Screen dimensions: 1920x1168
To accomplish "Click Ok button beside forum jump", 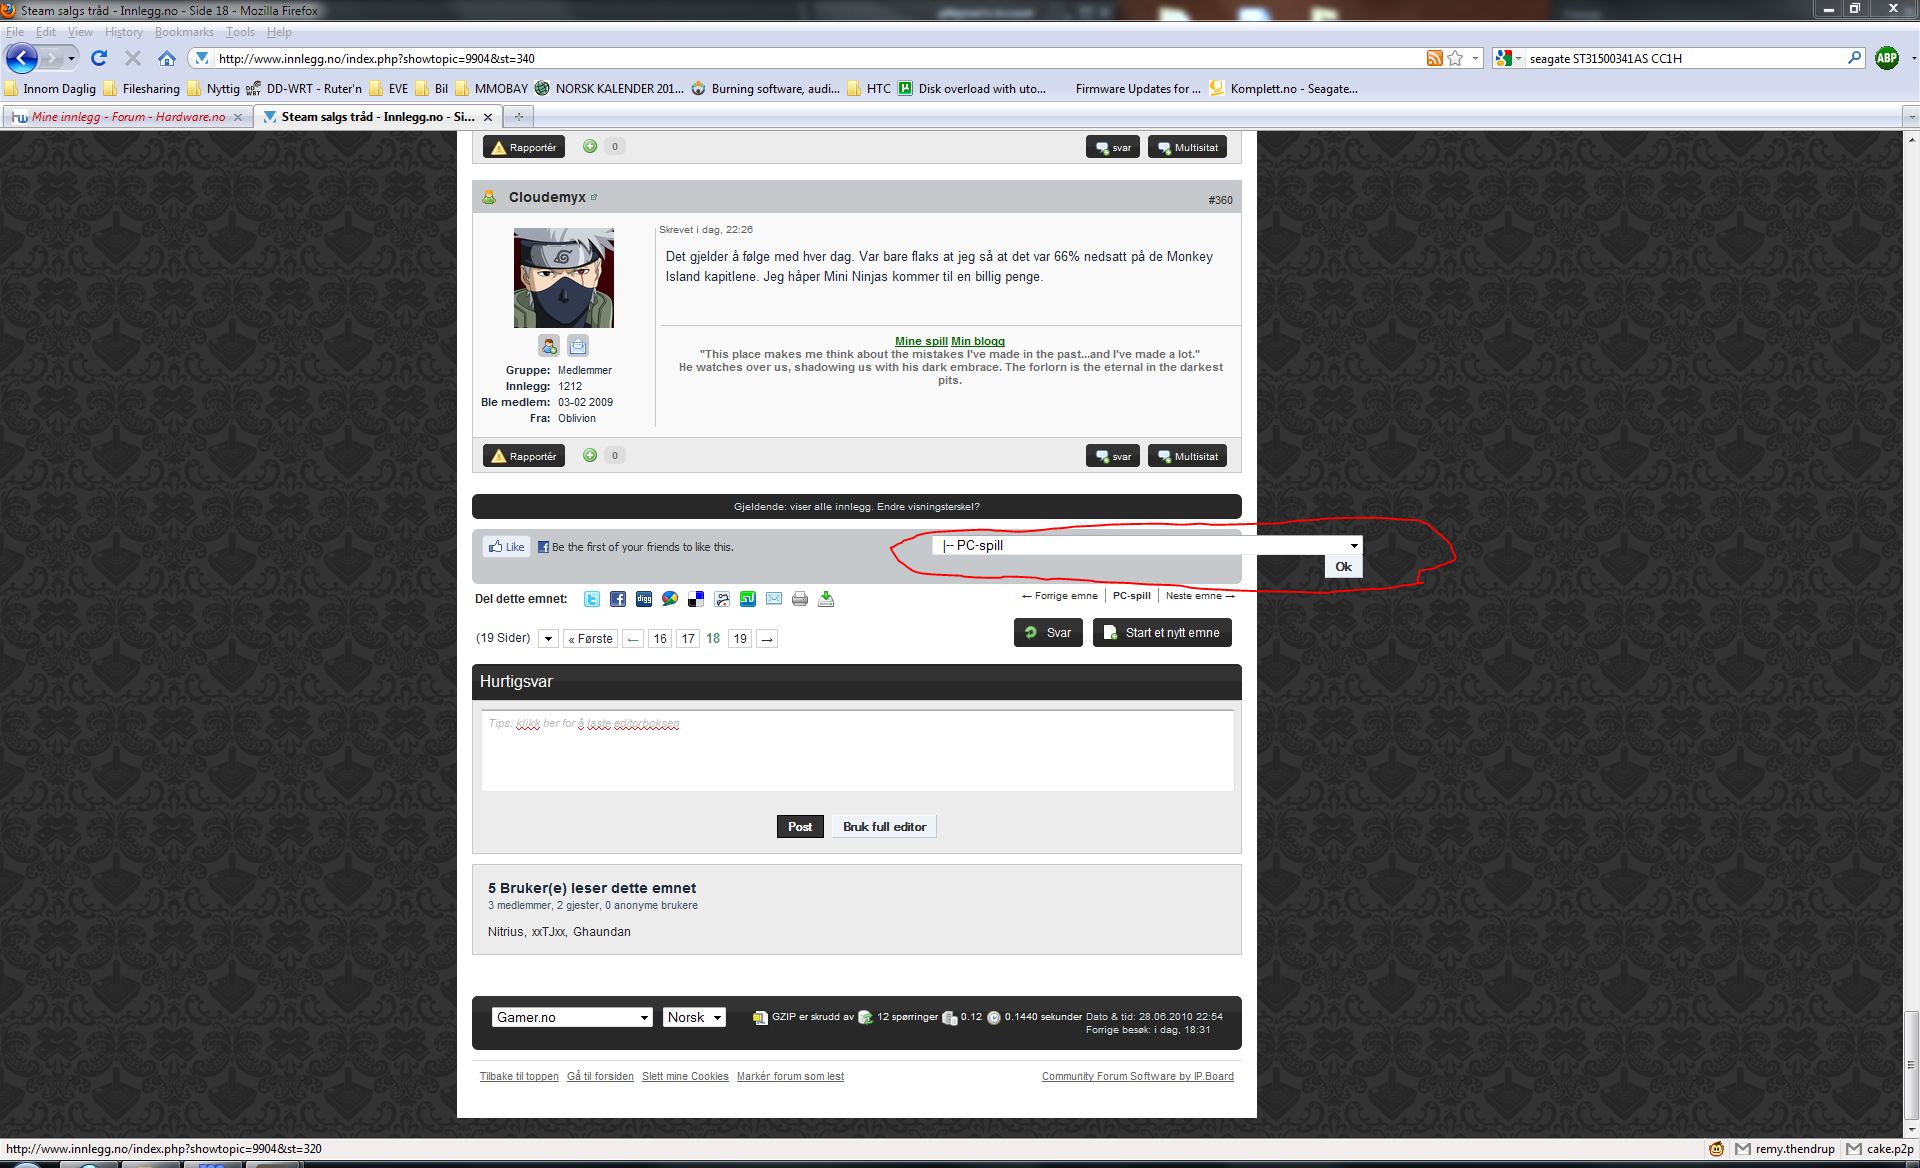I will coord(1343,566).
